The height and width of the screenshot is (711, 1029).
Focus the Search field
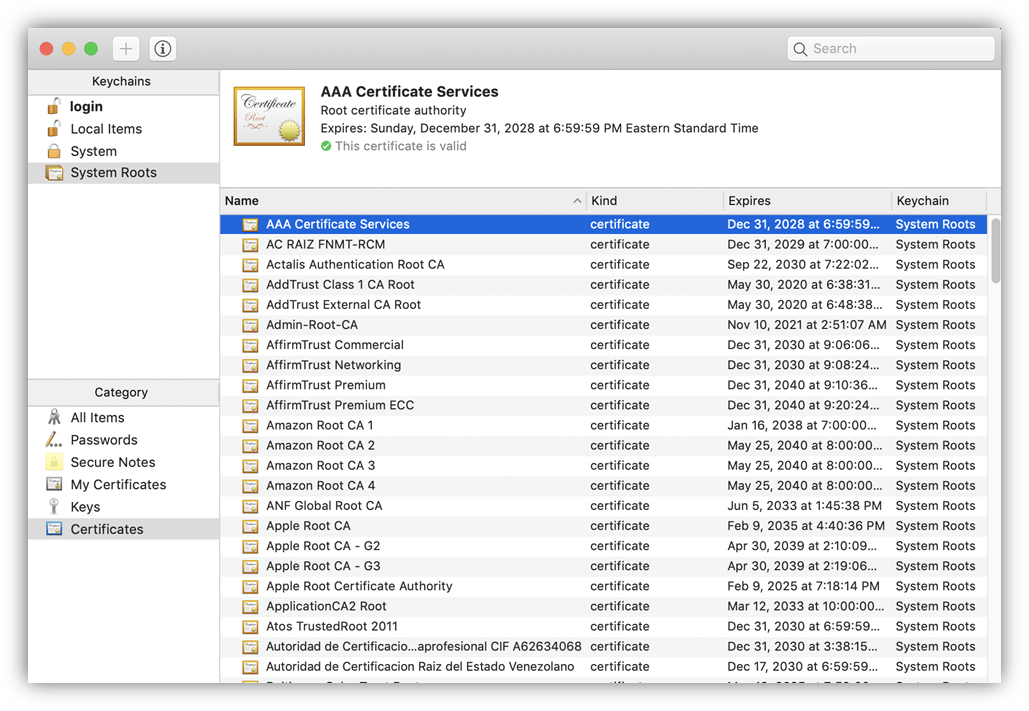tap(891, 49)
